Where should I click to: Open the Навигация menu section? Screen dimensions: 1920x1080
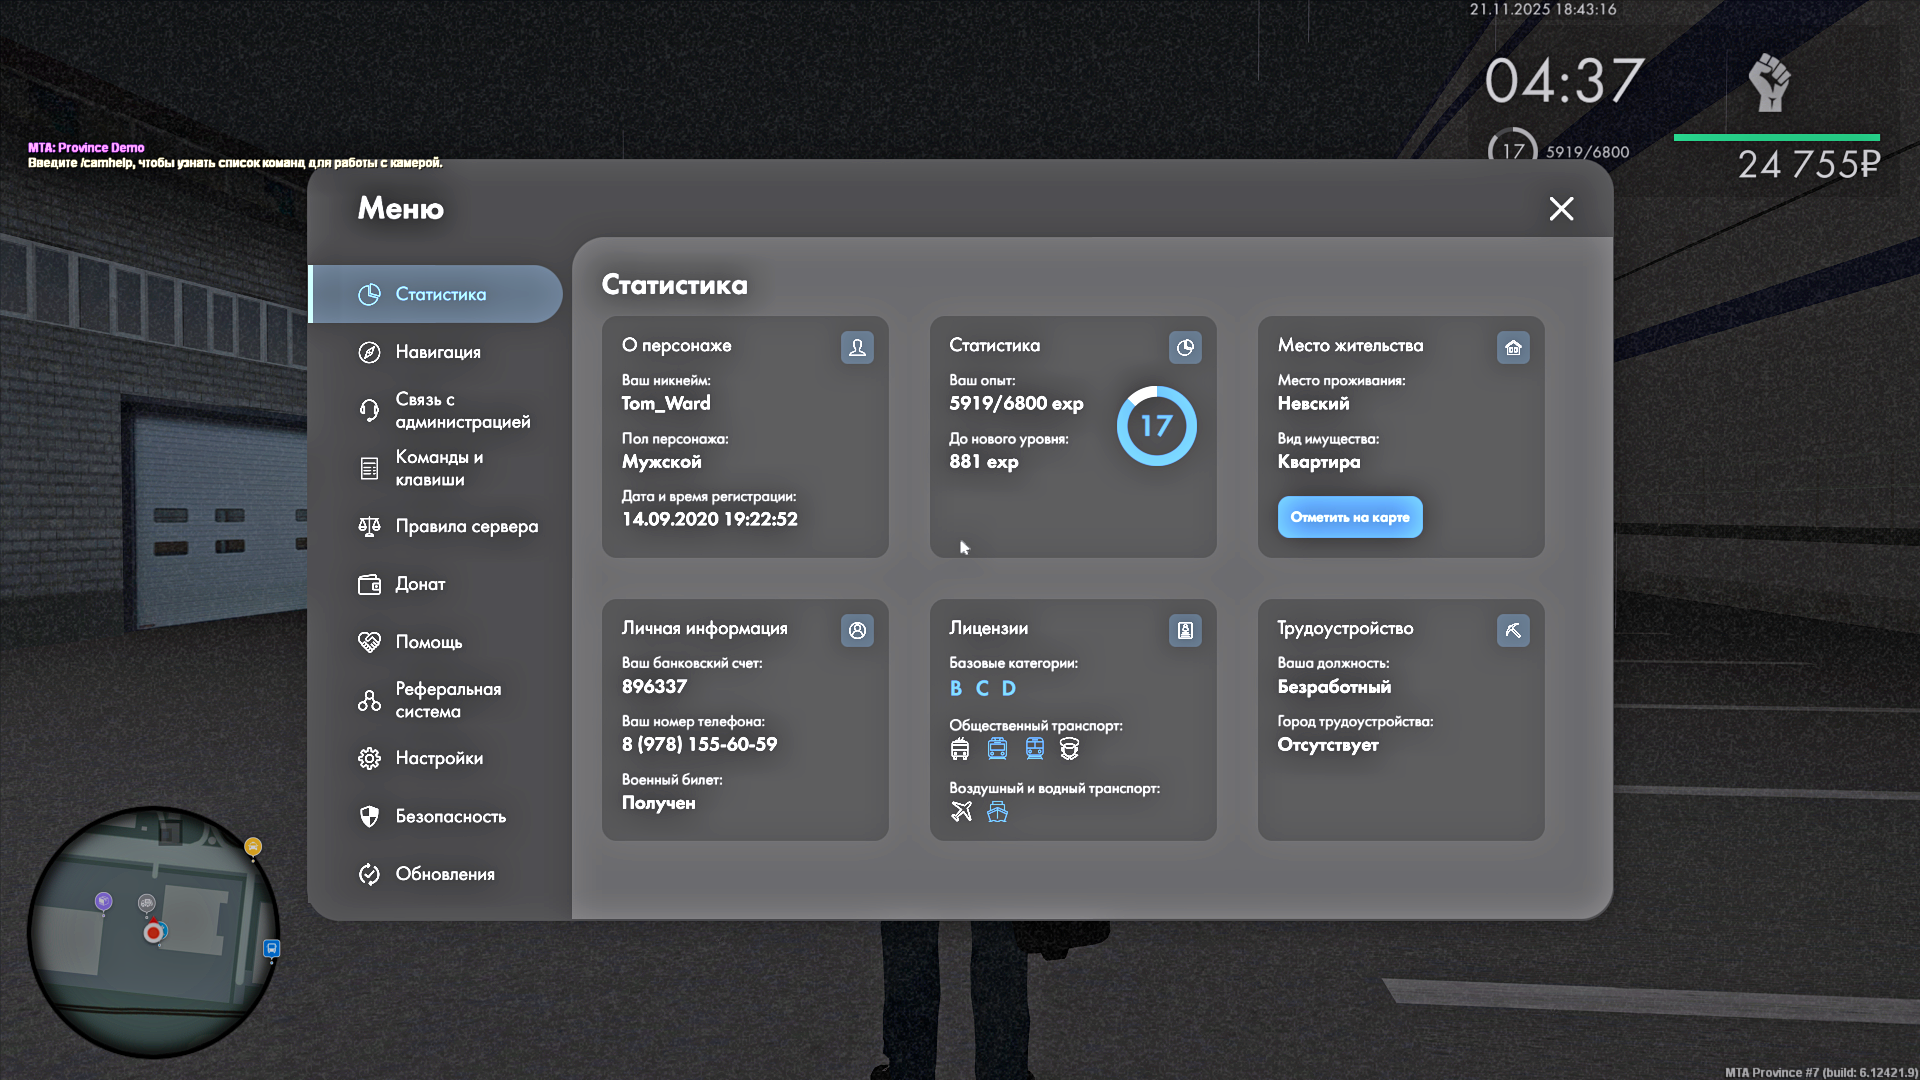(437, 352)
